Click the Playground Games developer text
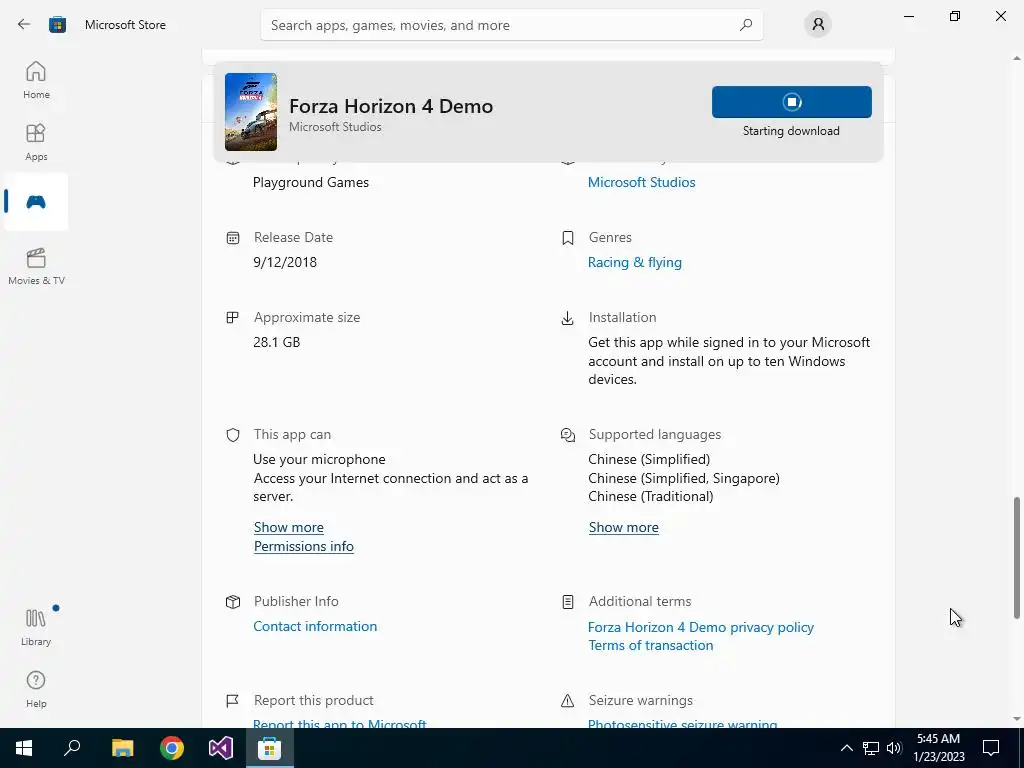 click(311, 182)
